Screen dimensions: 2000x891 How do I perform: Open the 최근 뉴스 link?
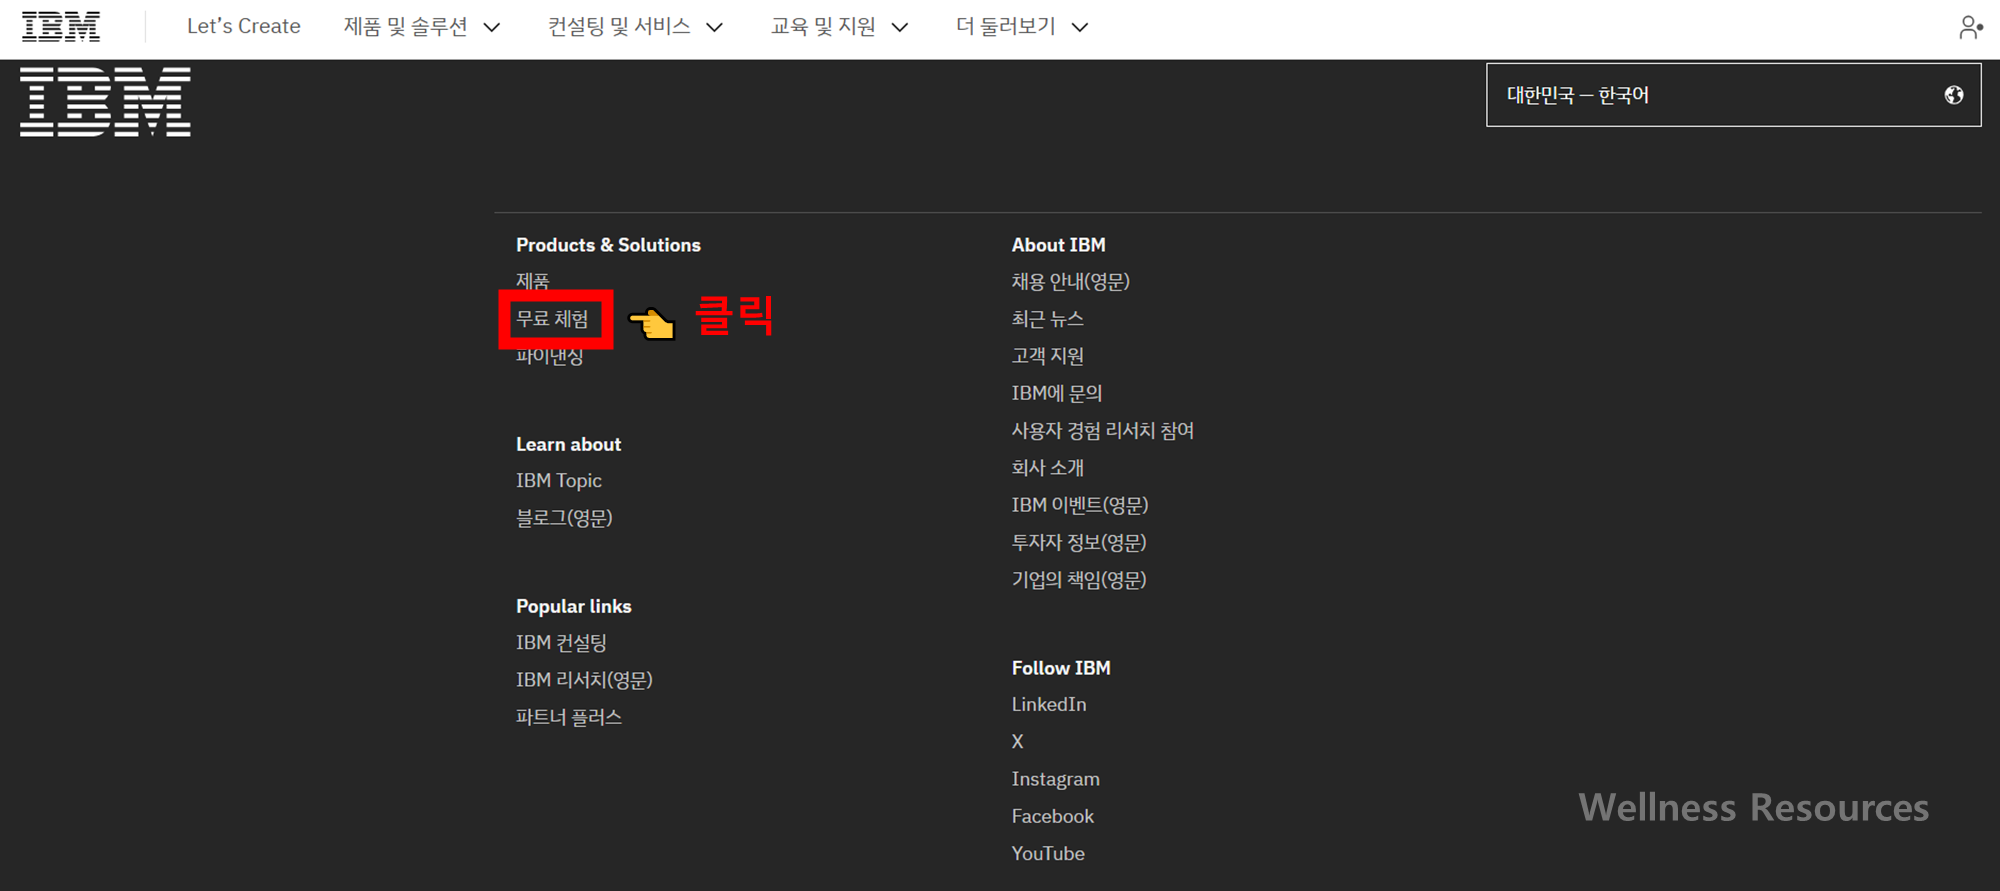pyautogui.click(x=1048, y=319)
